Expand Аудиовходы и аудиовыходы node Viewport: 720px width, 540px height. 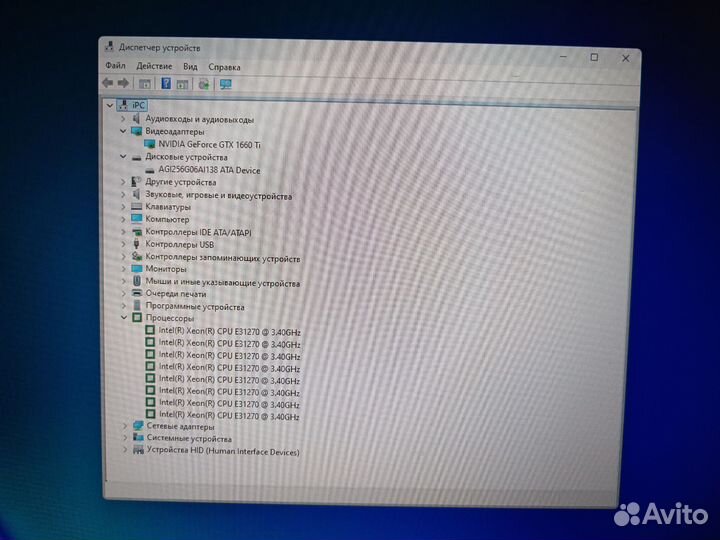click(123, 118)
